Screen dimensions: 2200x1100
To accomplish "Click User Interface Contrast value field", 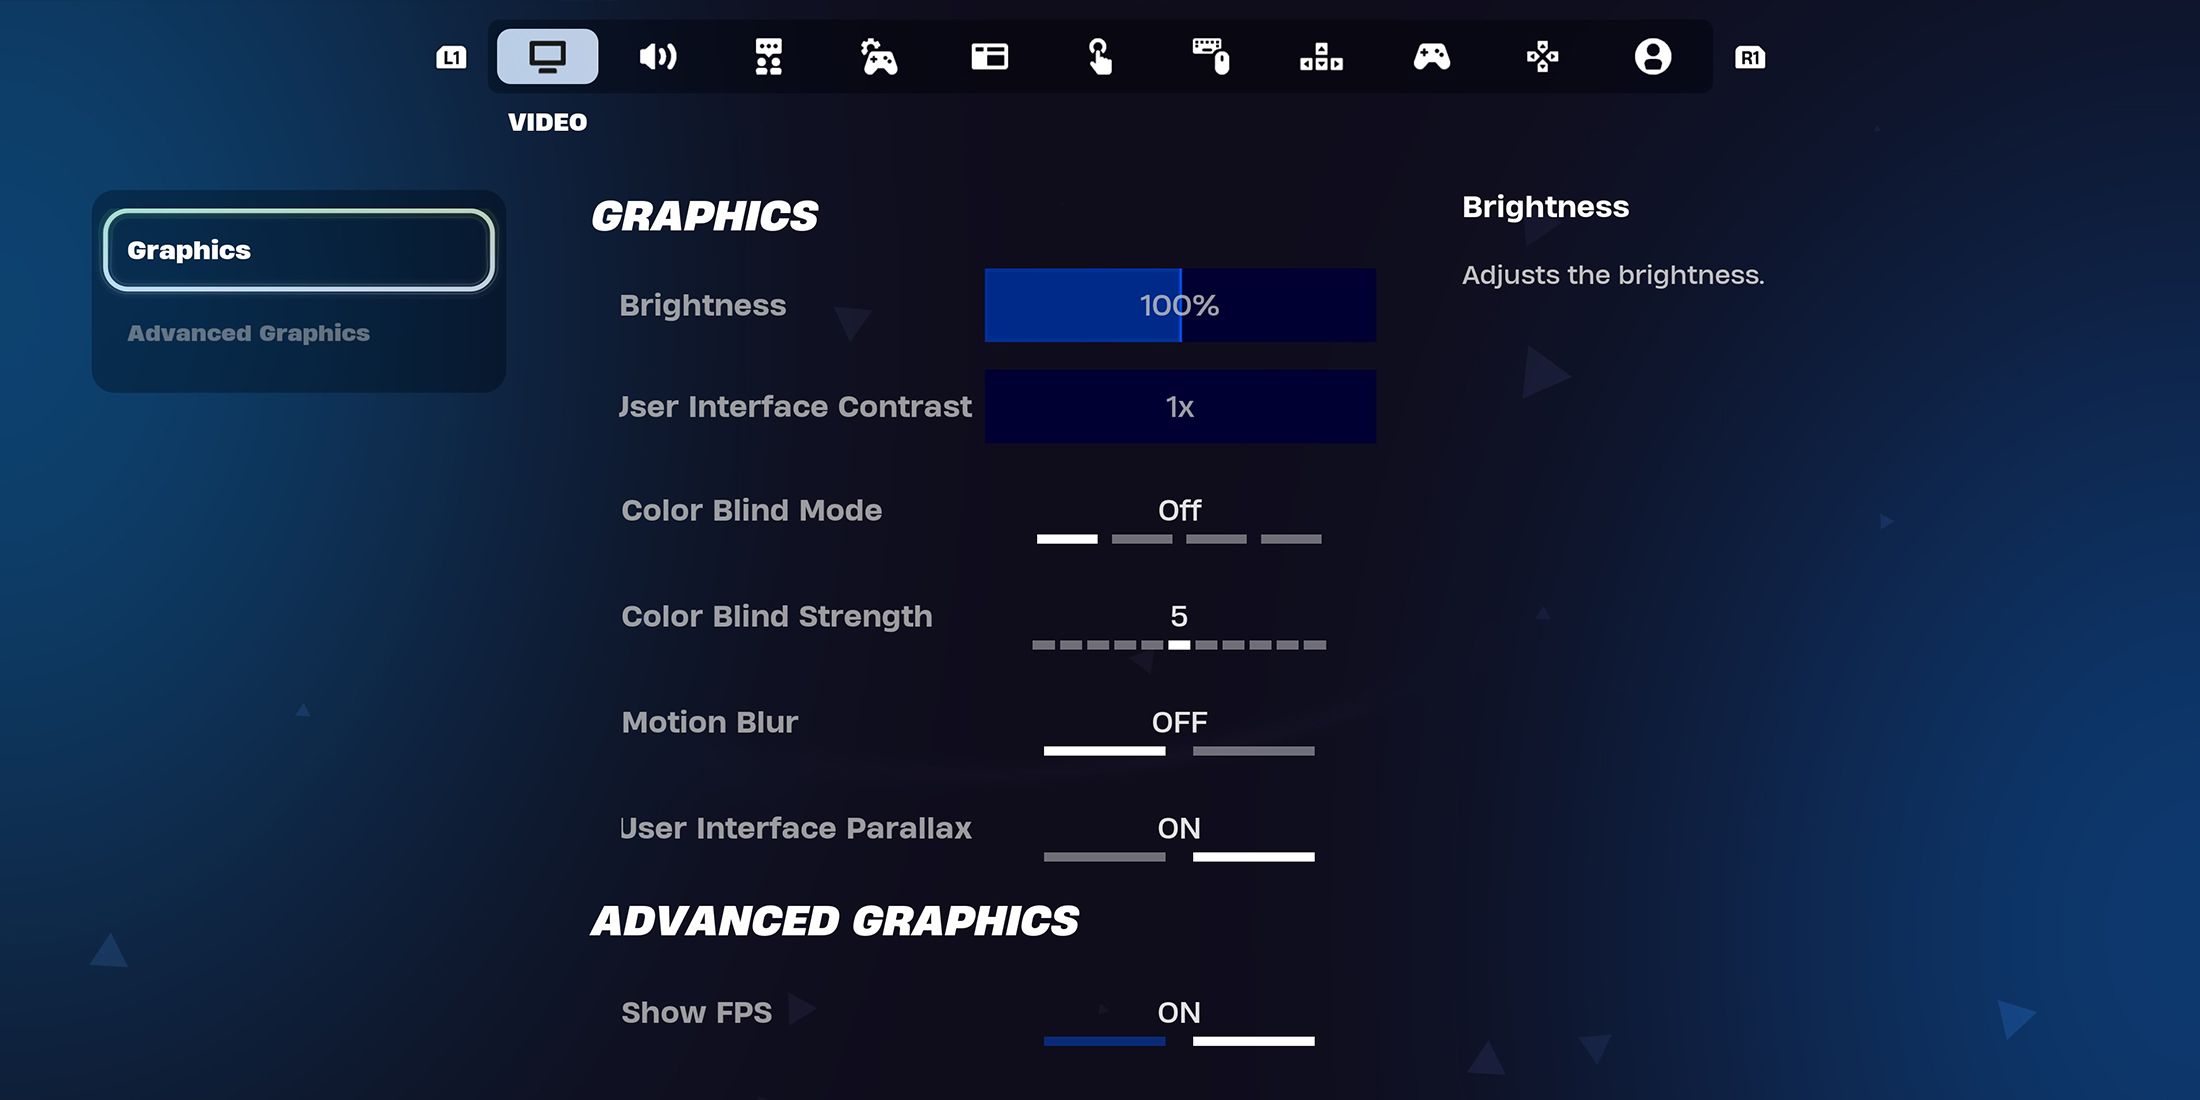I will tap(1179, 407).
